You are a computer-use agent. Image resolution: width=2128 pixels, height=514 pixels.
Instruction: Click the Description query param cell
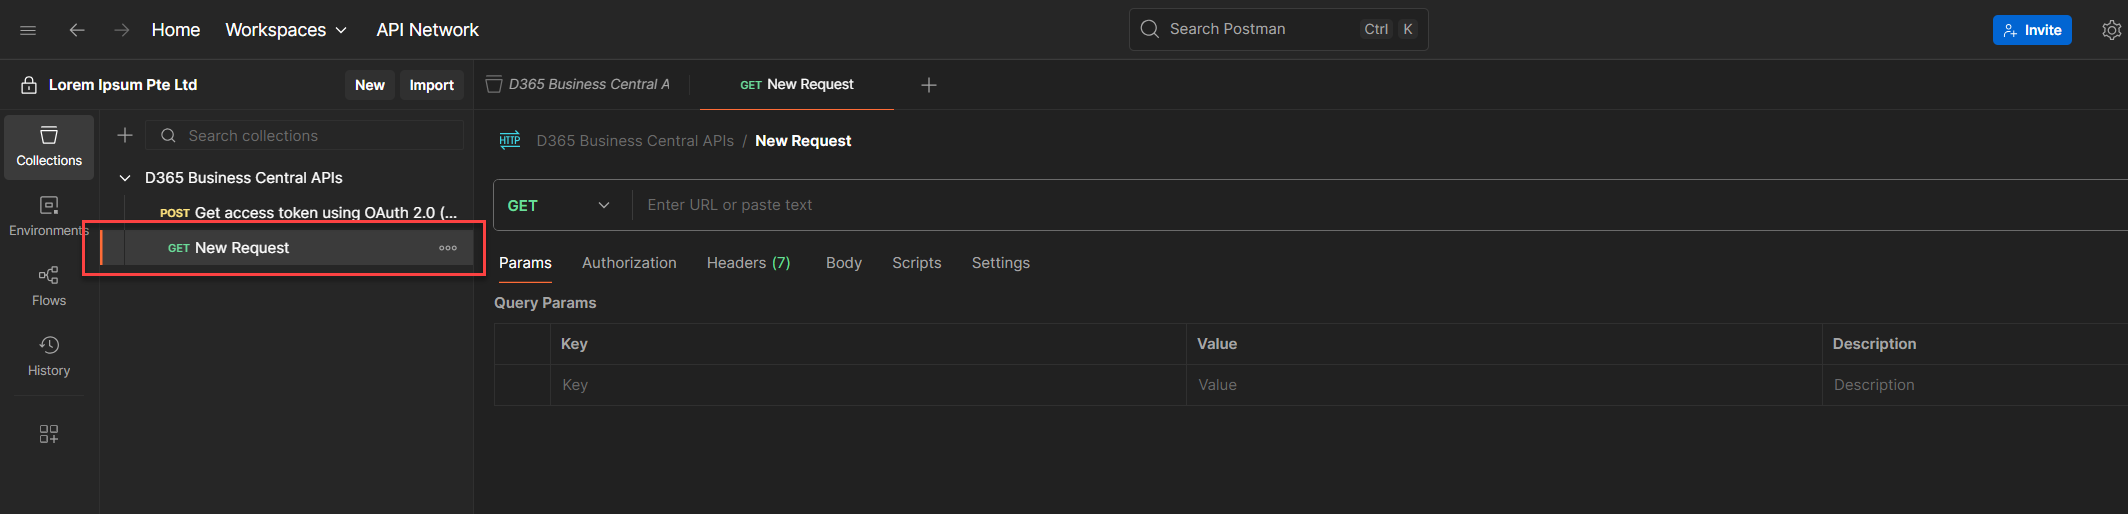pyautogui.click(x=1975, y=385)
